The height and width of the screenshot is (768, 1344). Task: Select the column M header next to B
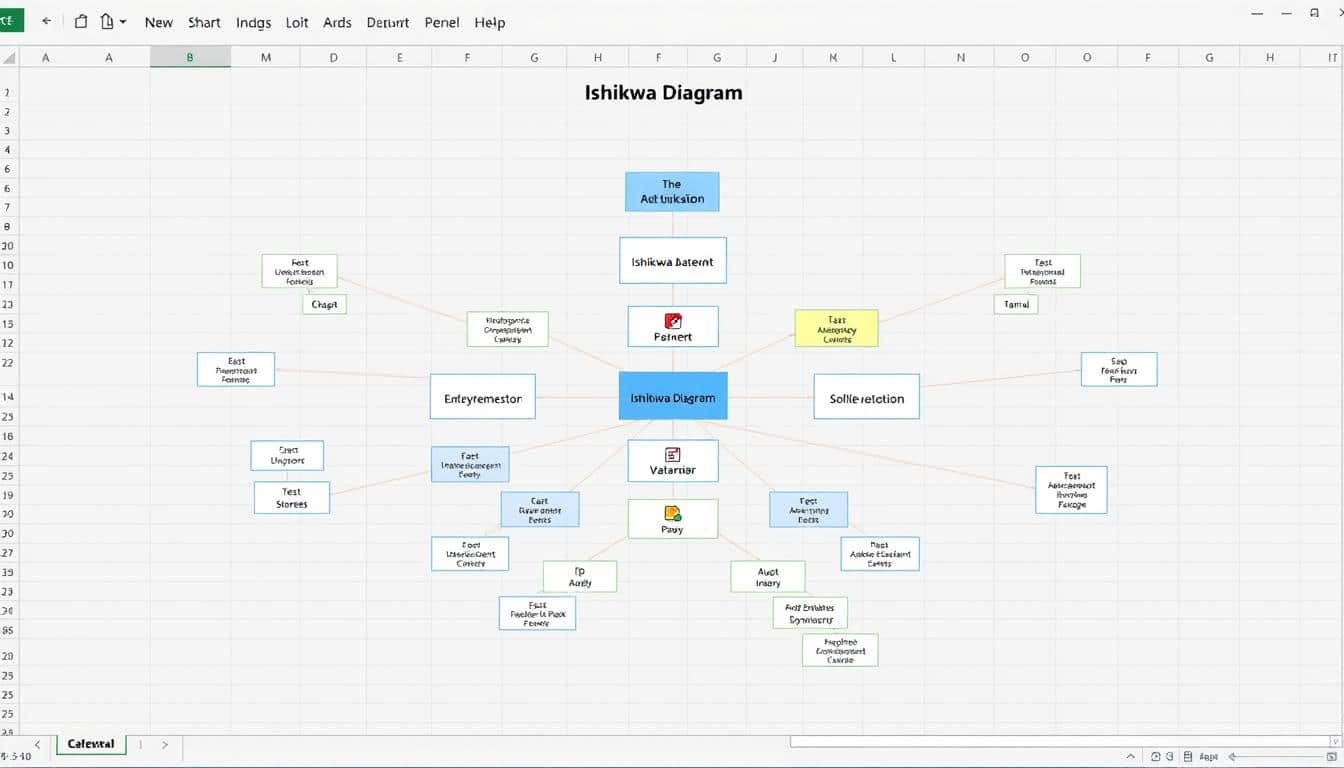[266, 58]
